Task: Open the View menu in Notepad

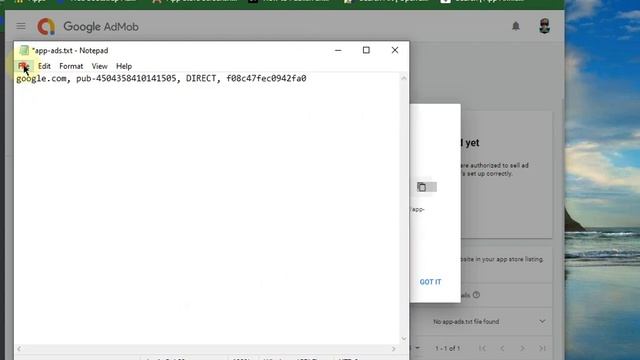Action: pos(100,66)
